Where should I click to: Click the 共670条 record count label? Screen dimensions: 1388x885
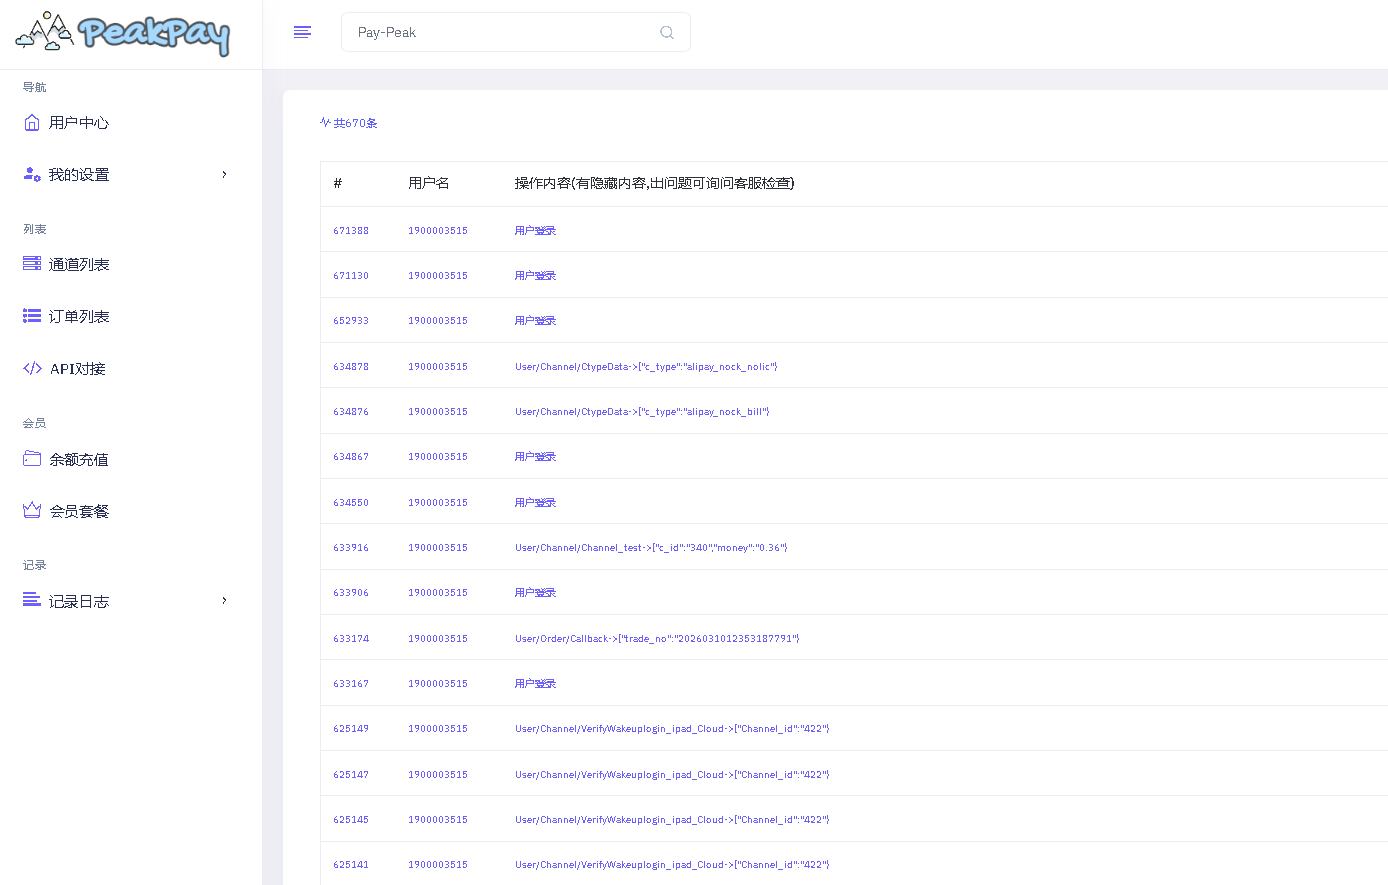tap(350, 123)
